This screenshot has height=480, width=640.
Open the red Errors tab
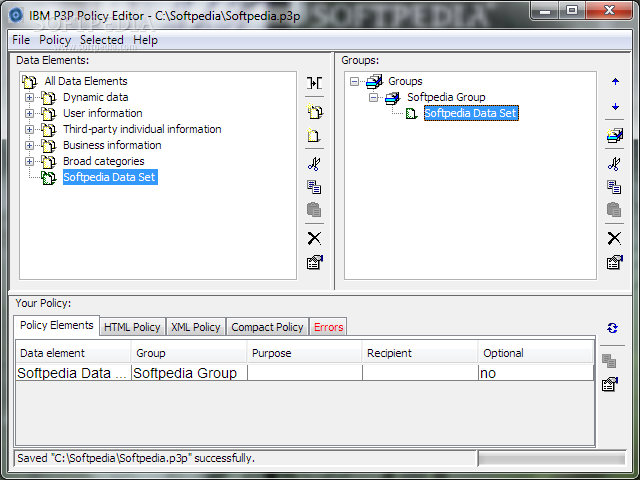329,327
